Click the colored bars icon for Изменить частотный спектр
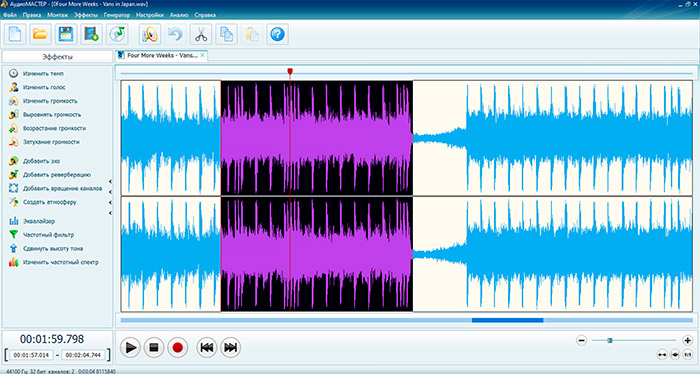Screen dimensions: 700x374 coord(14,262)
